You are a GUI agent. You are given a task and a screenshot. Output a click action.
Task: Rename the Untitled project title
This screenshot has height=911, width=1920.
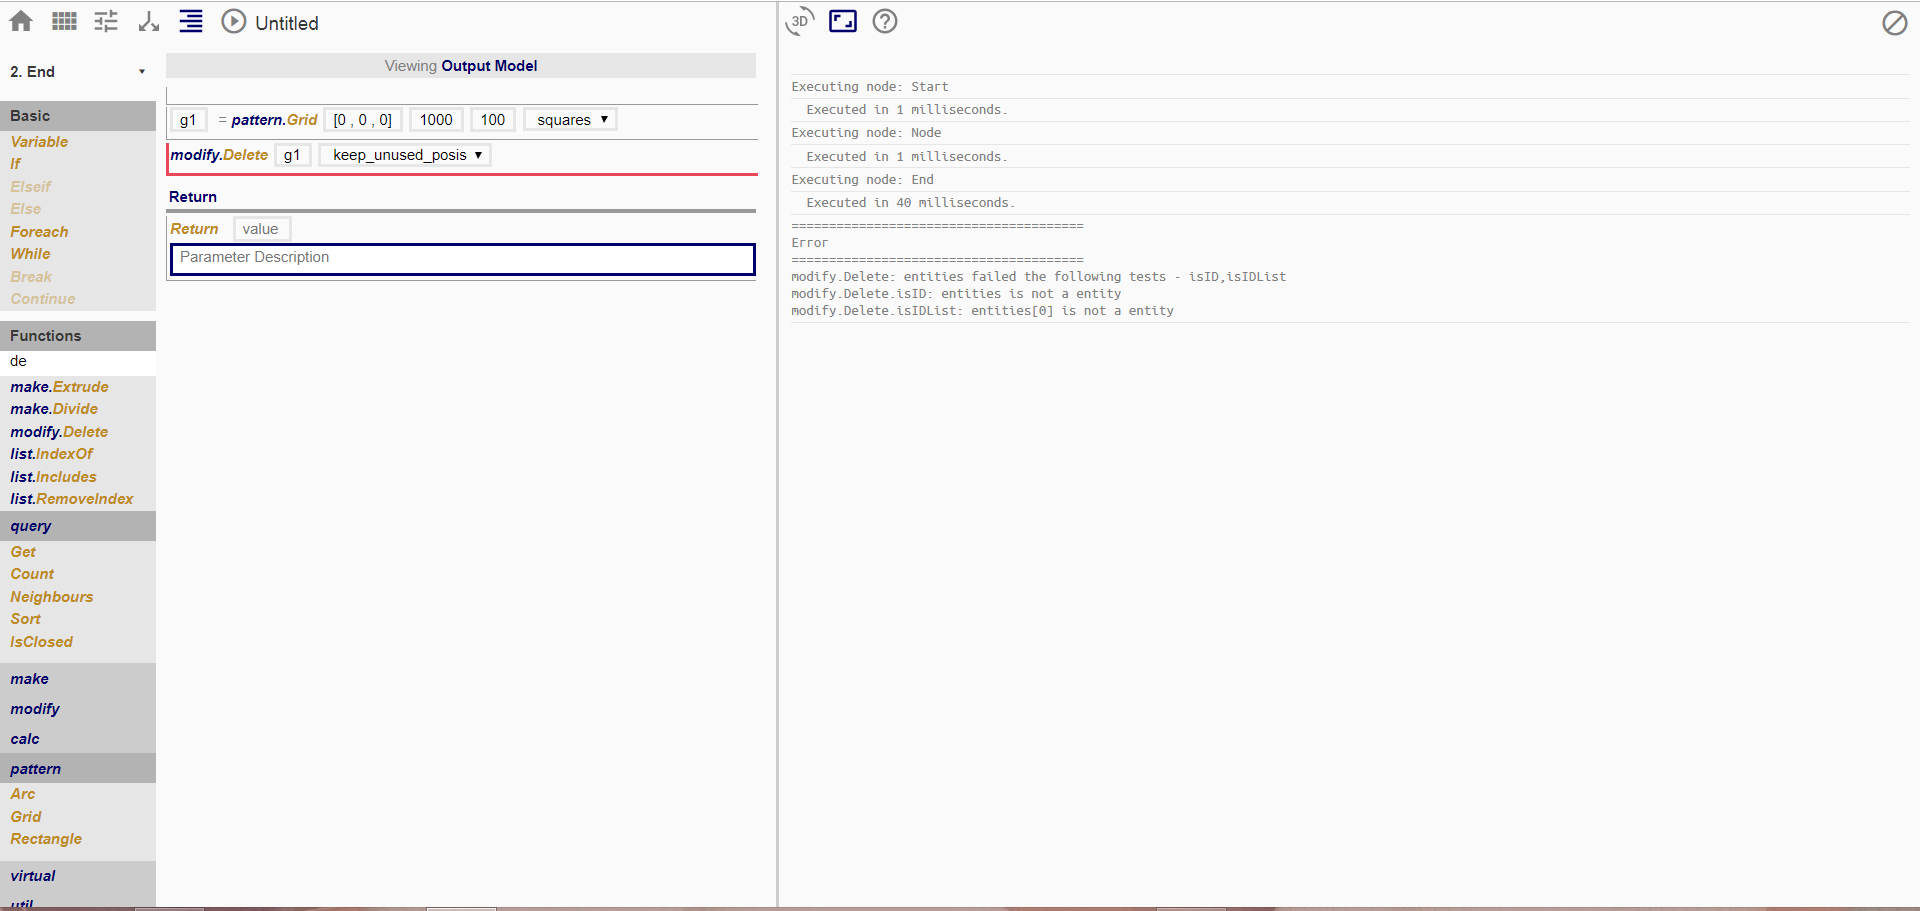click(288, 22)
